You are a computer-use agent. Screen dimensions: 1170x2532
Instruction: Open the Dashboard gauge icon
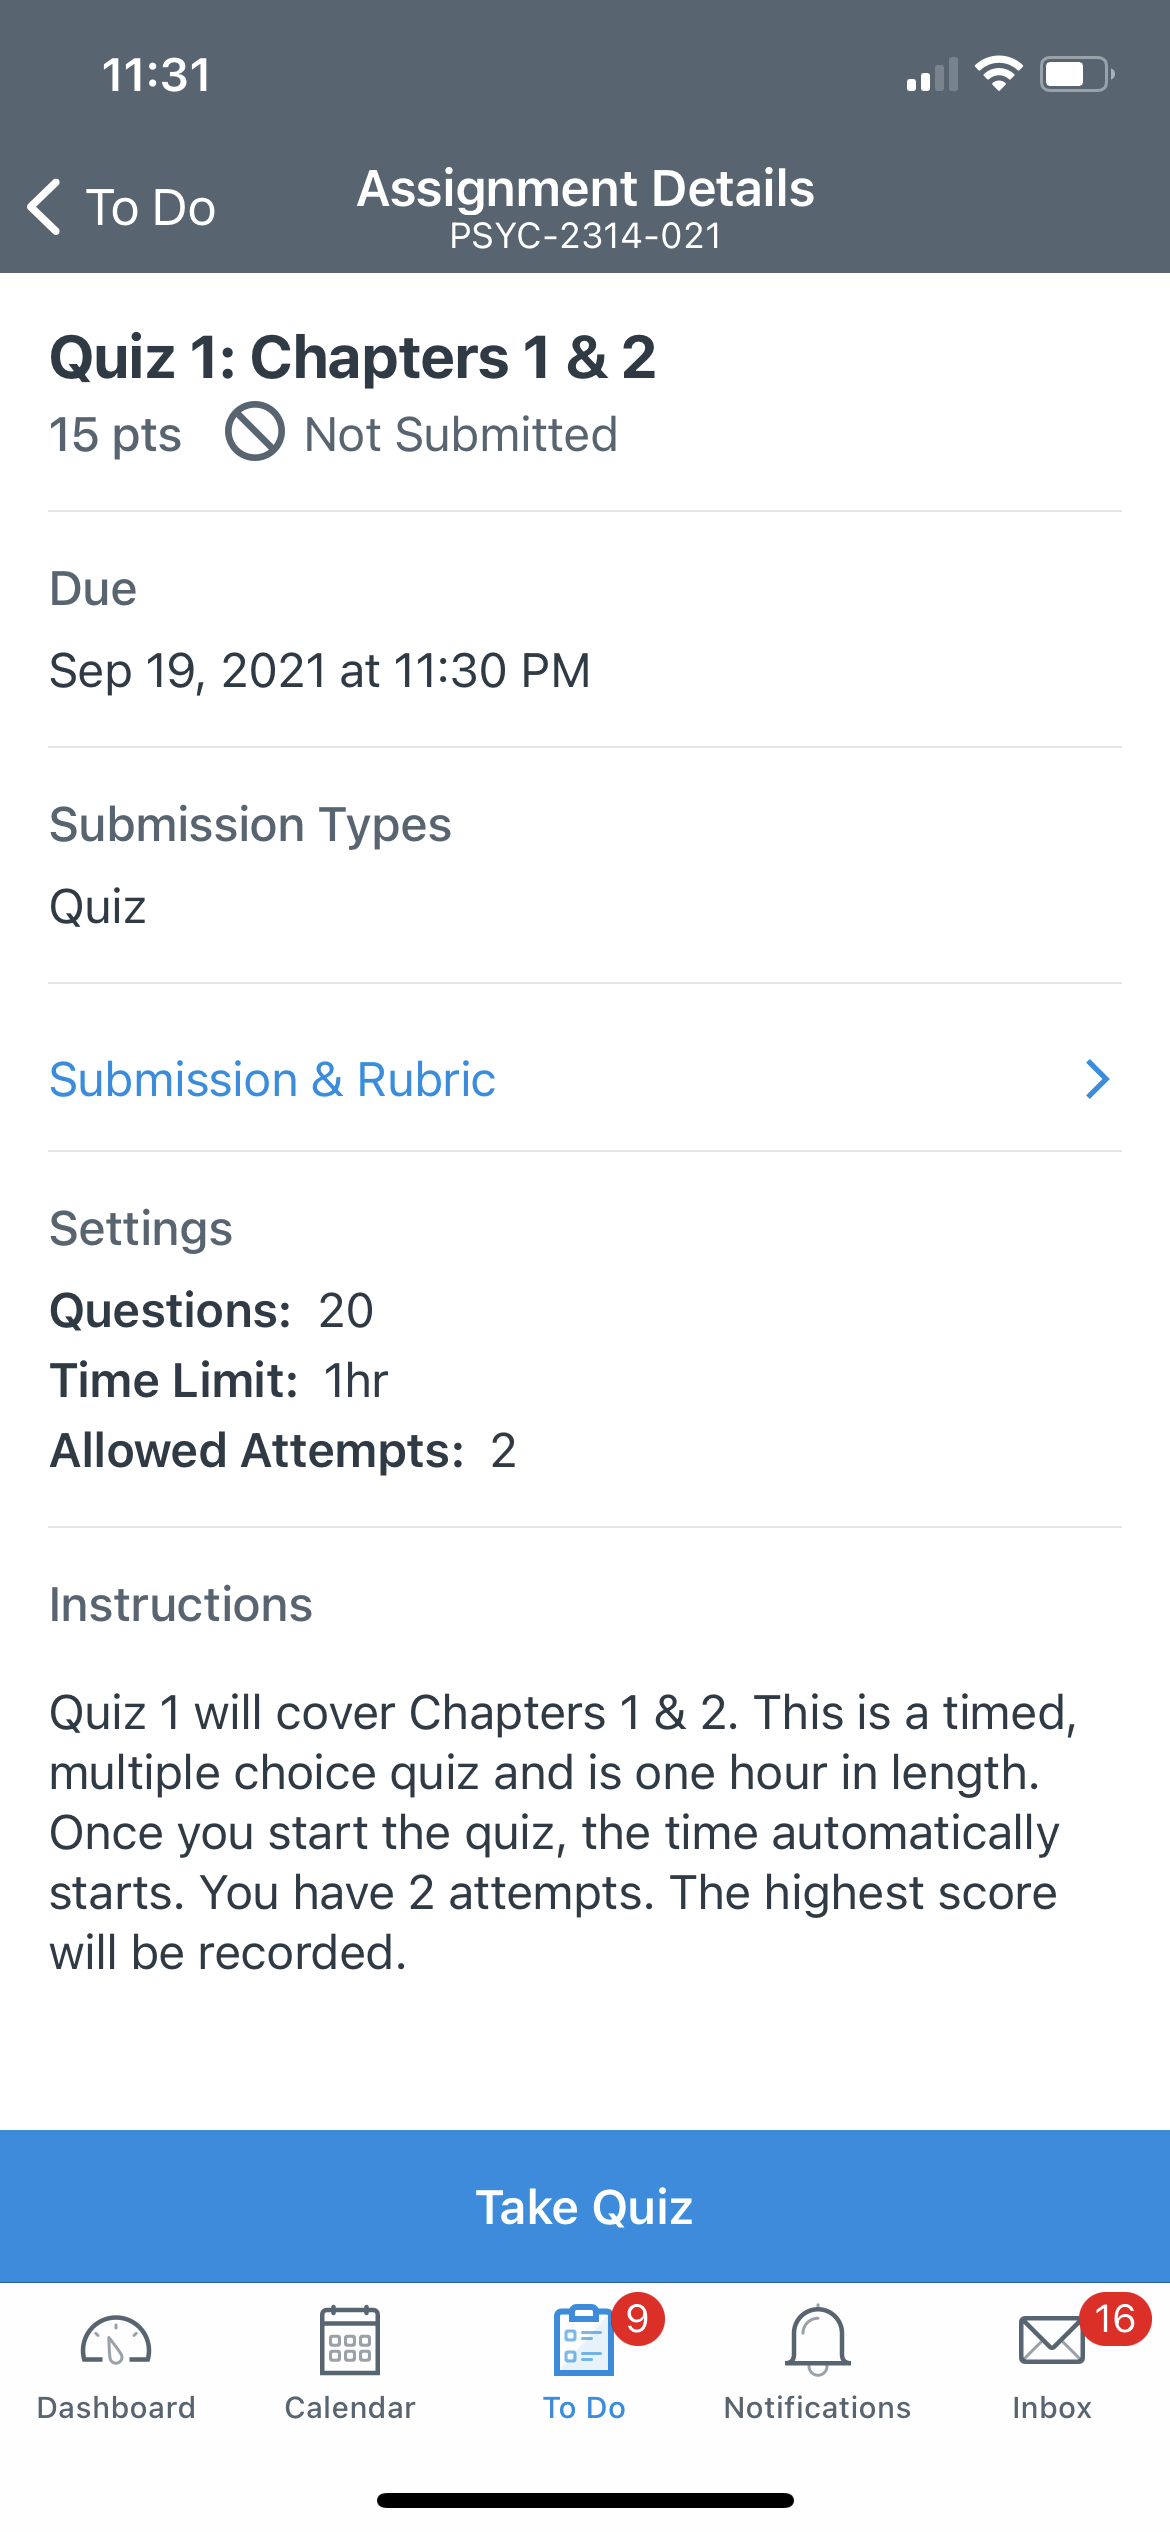[x=116, y=2342]
